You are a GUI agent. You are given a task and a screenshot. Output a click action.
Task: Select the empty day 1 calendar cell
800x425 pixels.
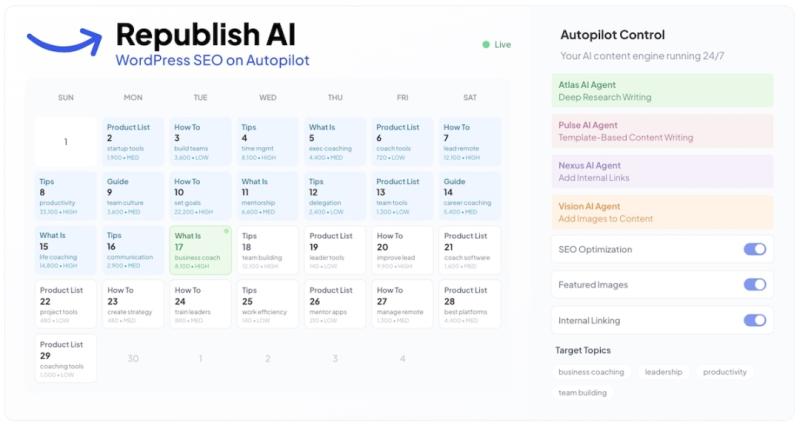point(66,141)
